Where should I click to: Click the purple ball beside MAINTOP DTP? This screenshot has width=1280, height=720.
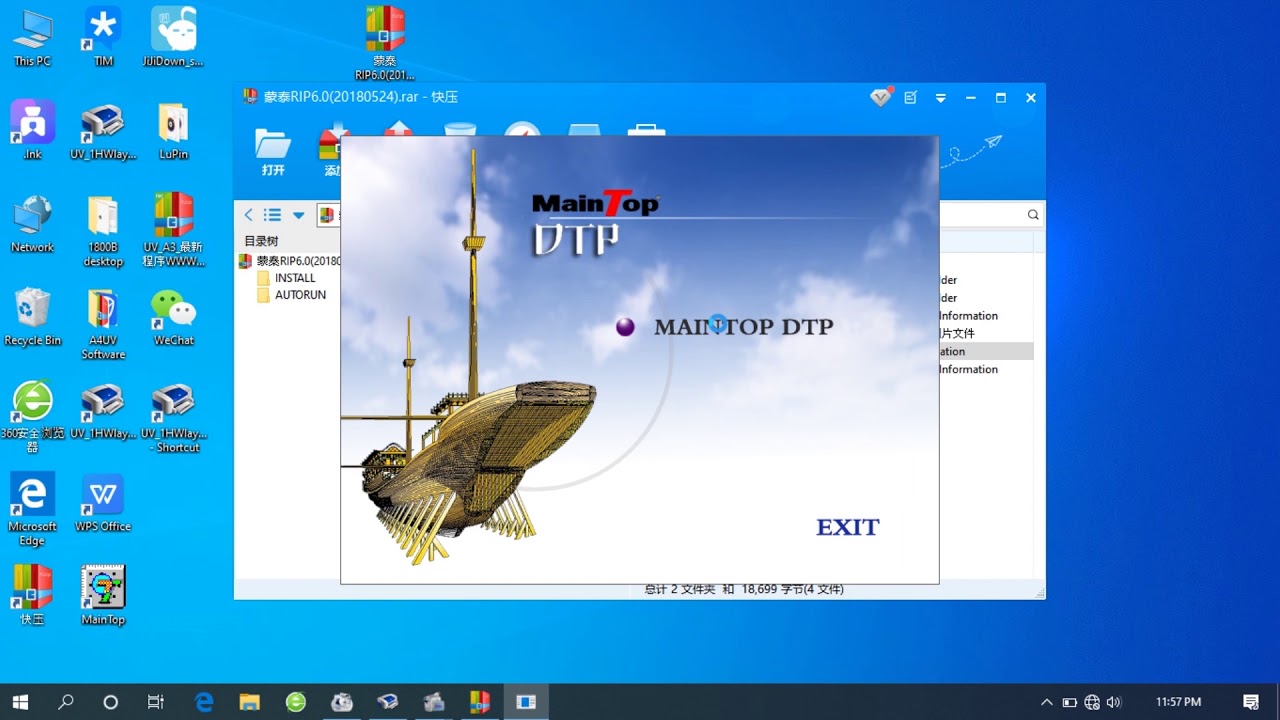(625, 327)
